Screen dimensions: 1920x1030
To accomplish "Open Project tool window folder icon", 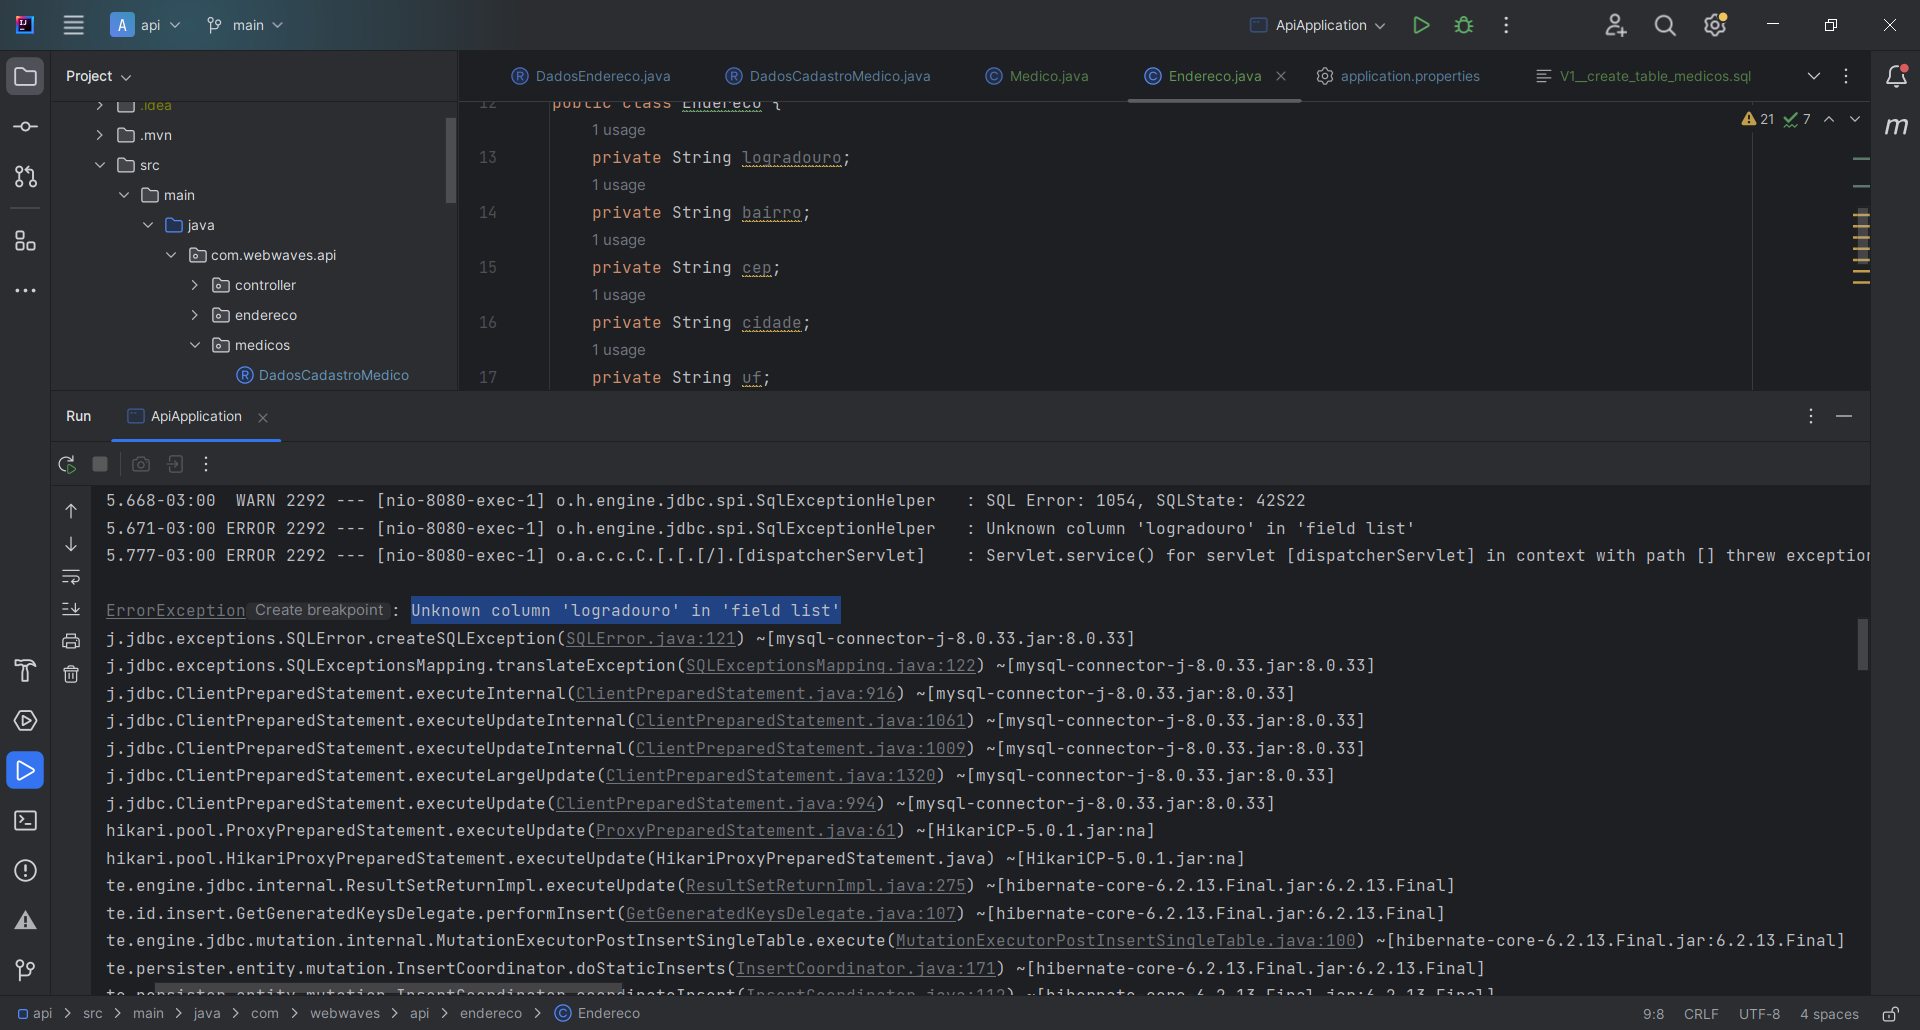I will tap(25, 77).
